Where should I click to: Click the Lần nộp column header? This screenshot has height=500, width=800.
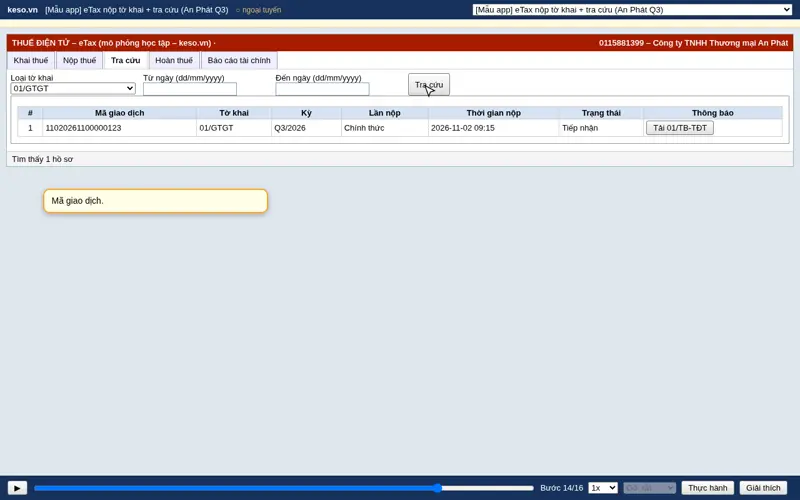385,113
